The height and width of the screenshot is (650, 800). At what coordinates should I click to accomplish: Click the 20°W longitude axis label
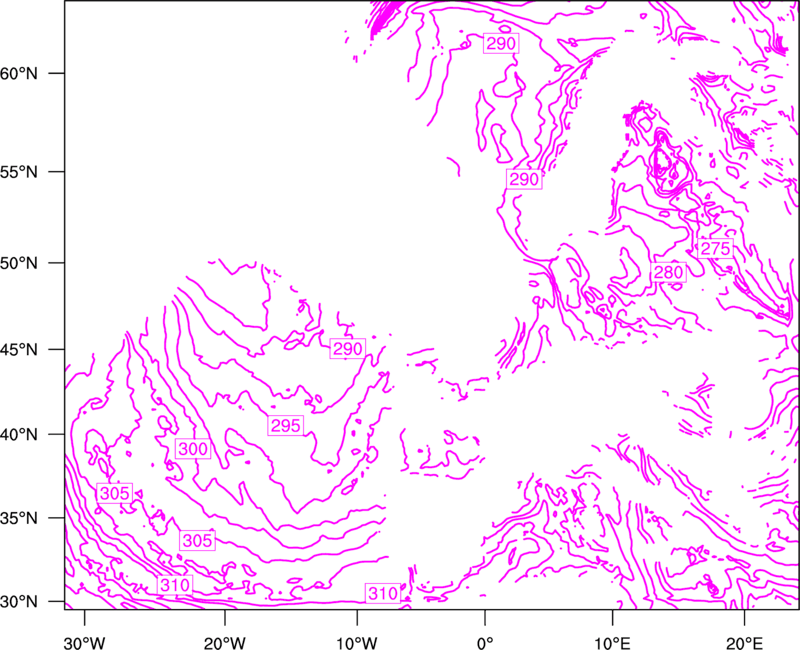pos(225,643)
